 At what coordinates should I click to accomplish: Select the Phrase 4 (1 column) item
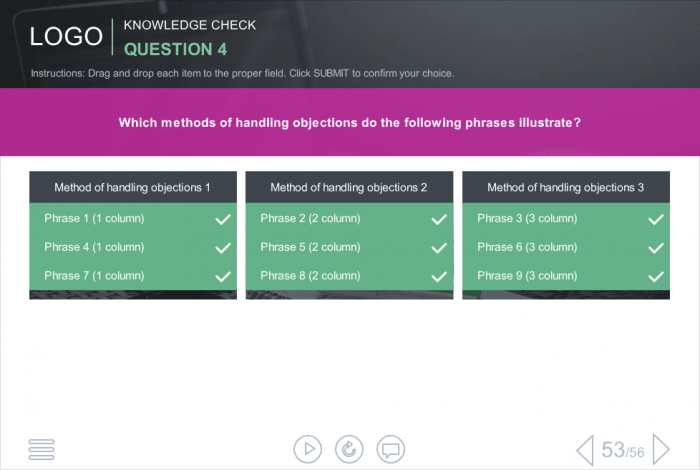click(x=133, y=247)
